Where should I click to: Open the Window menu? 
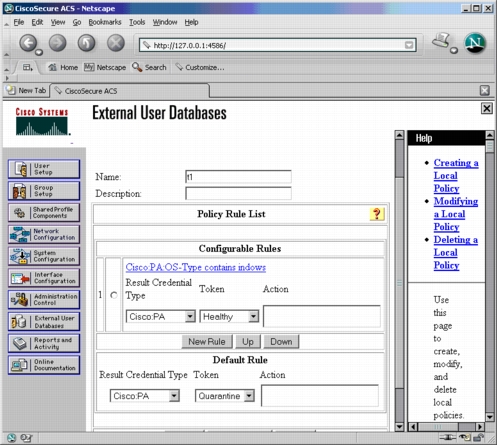point(165,22)
